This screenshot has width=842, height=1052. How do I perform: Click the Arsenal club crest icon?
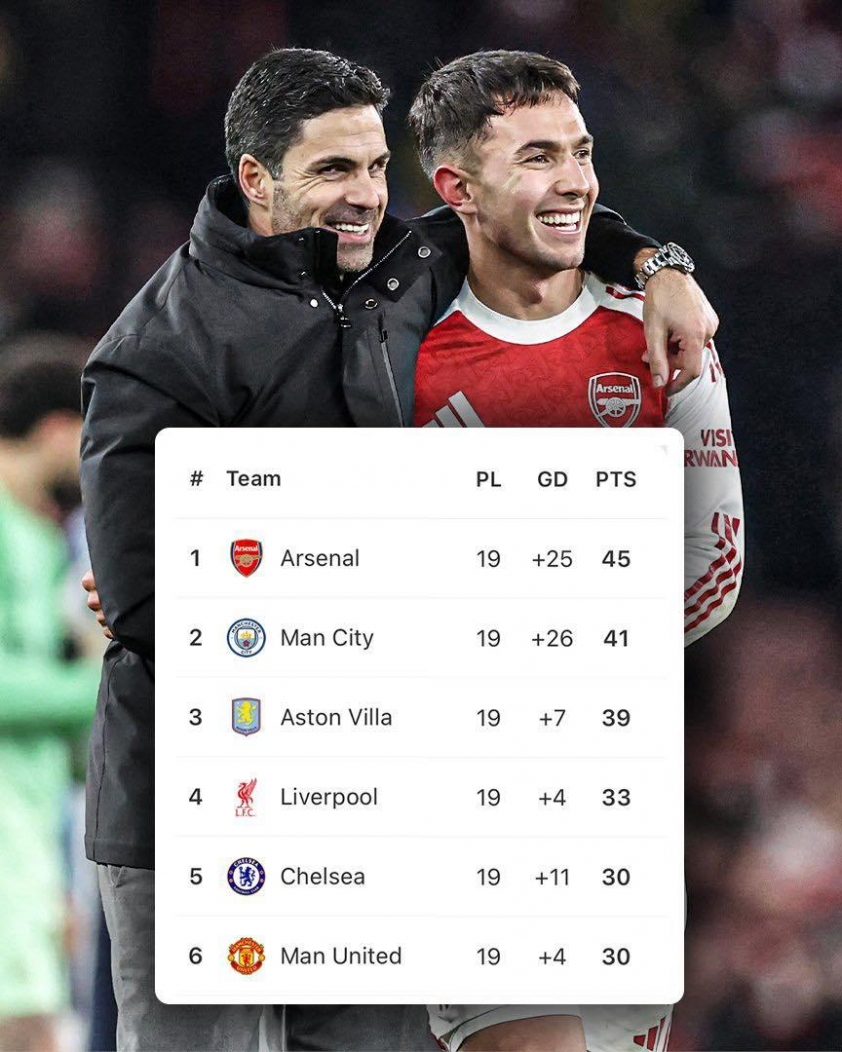(x=246, y=558)
